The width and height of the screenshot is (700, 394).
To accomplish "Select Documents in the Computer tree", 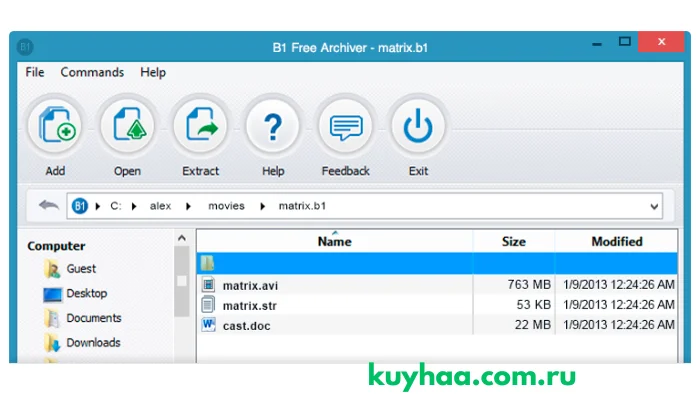I will click(x=94, y=318).
